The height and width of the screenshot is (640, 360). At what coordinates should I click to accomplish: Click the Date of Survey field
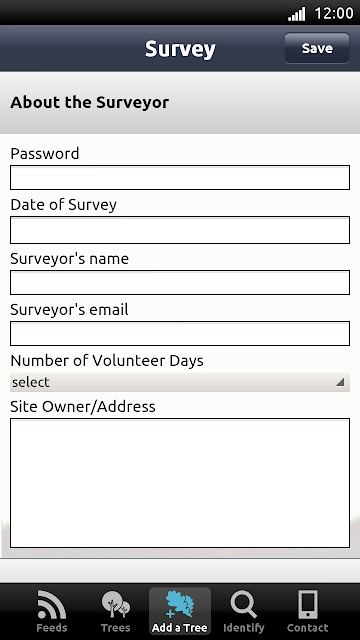180,230
